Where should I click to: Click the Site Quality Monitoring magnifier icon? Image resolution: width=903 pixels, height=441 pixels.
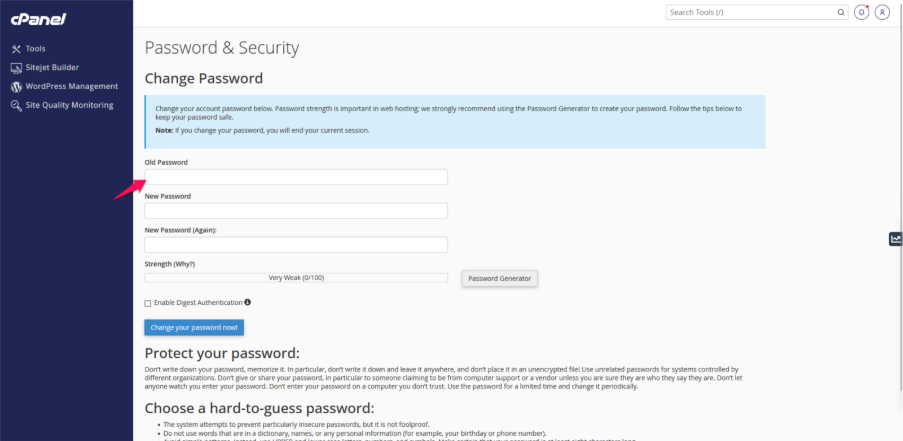coord(16,106)
